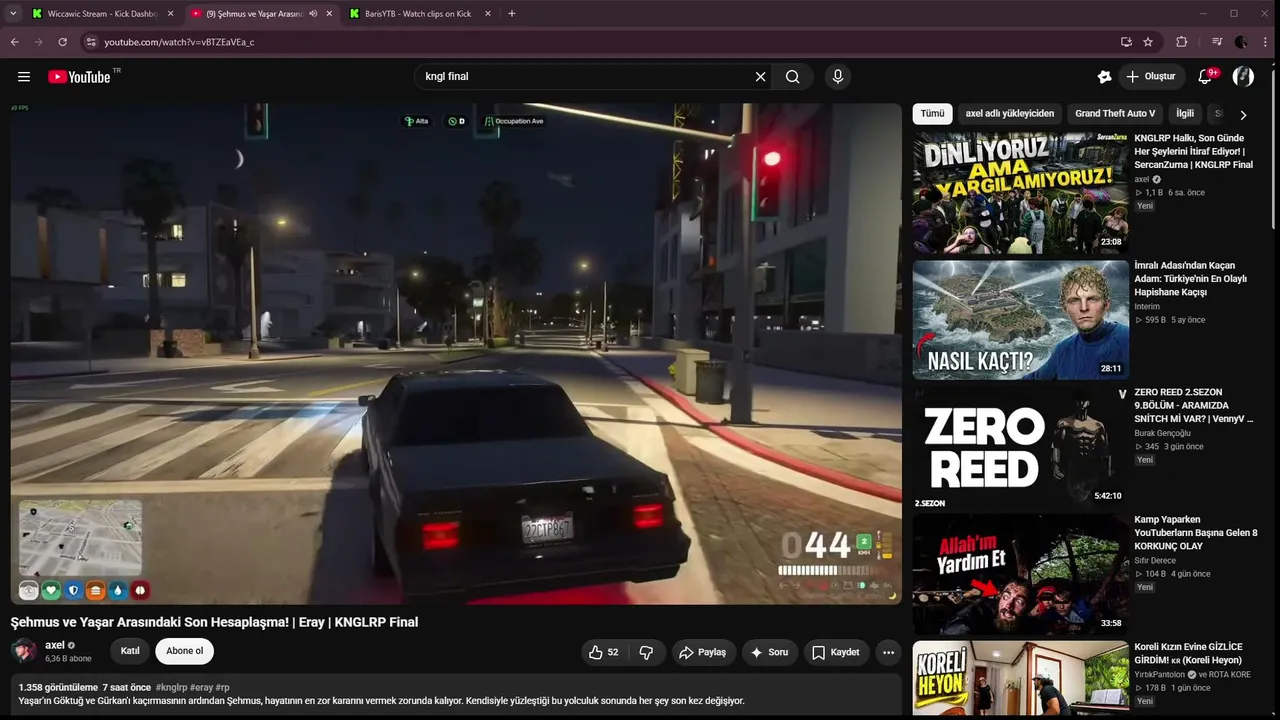Screen dimensions: 1280x720
Task: Click the Katıl button
Action: 130,651
